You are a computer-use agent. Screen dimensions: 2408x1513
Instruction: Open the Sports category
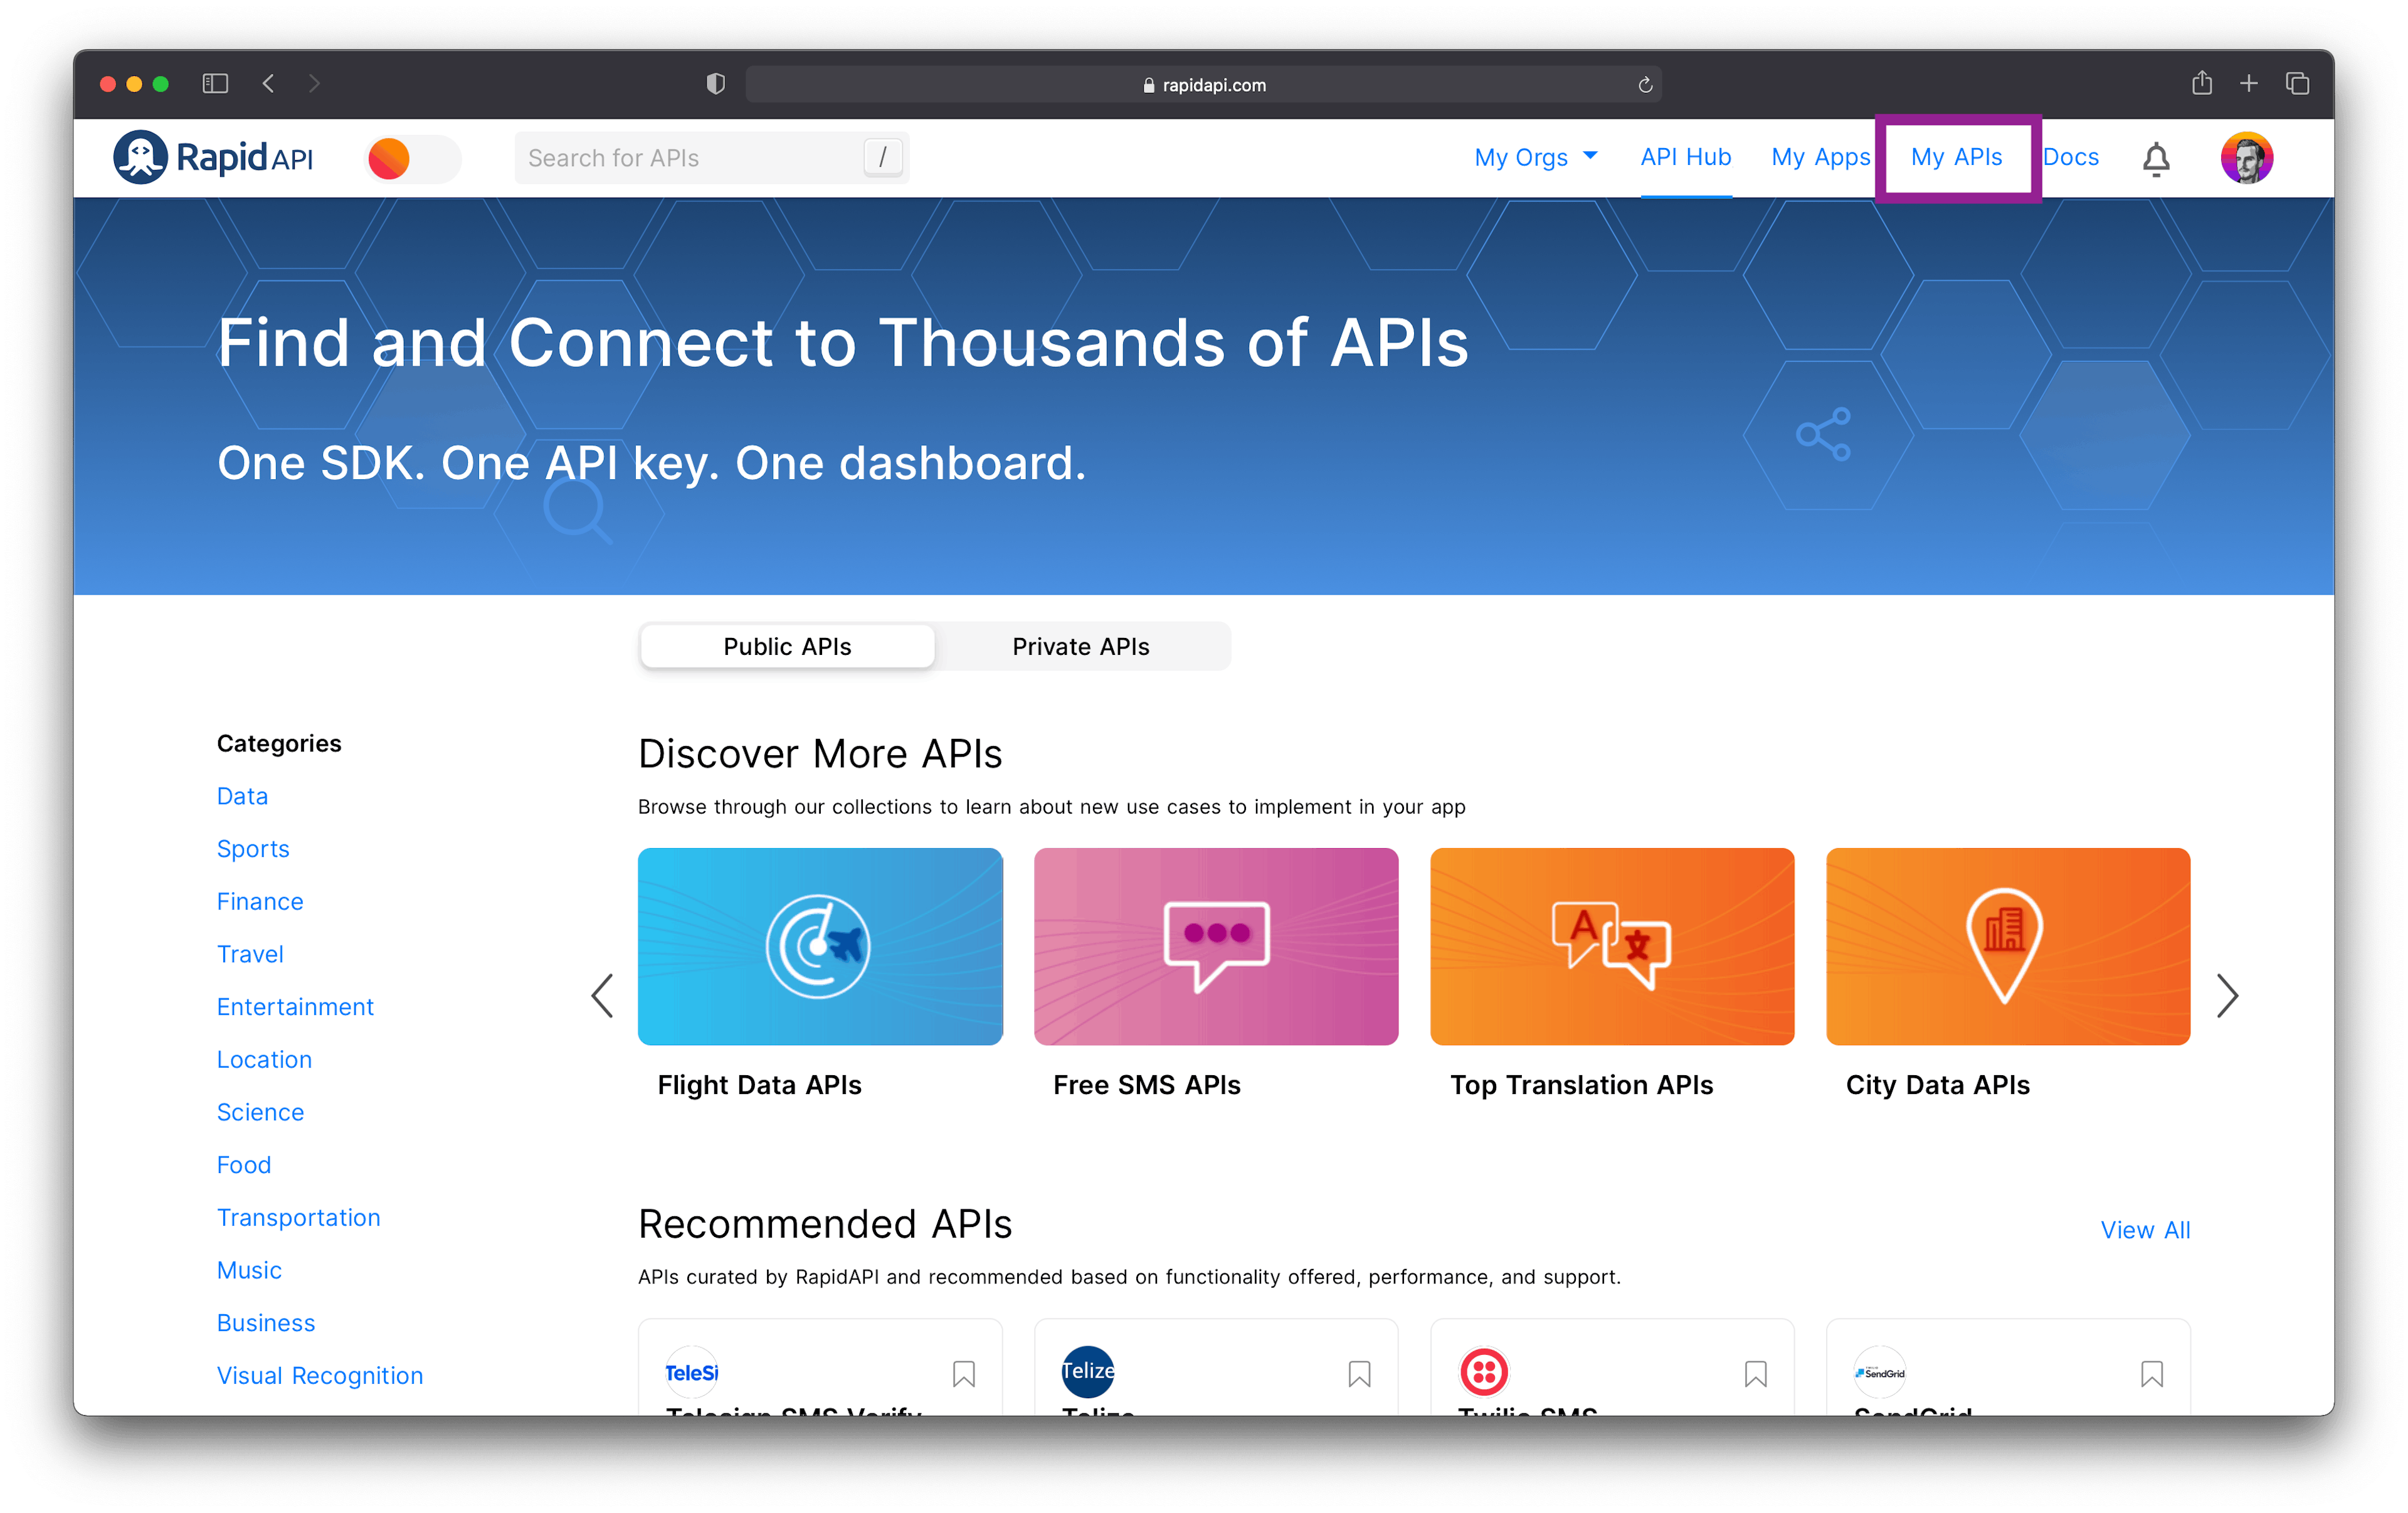pos(253,848)
